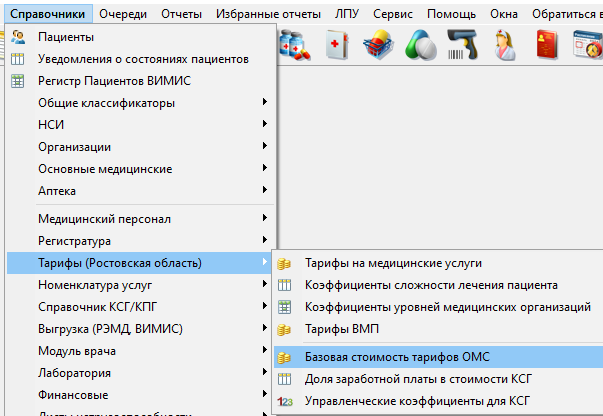
Task: Open Управленческие коэффициенты для КСГ
Action: (417, 401)
